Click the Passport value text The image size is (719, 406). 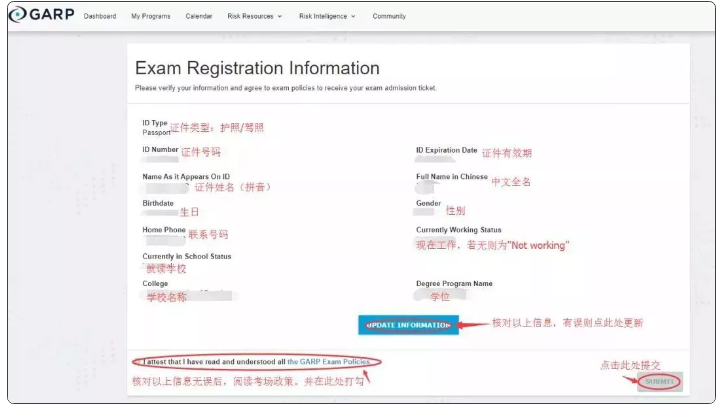click(156, 132)
